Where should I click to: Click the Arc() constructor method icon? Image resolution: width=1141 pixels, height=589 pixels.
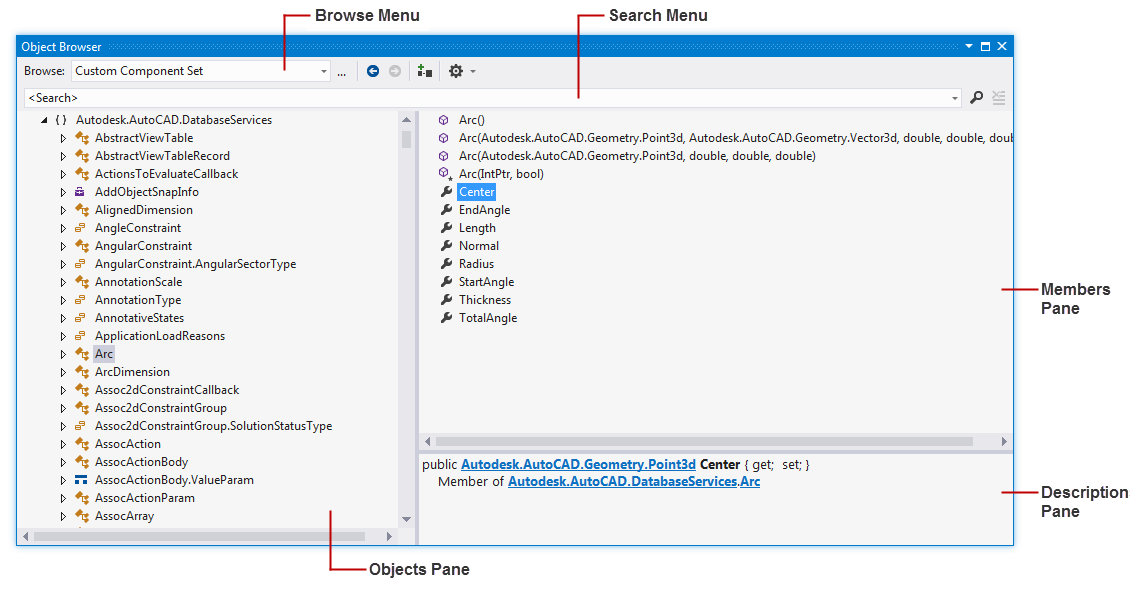coord(443,120)
